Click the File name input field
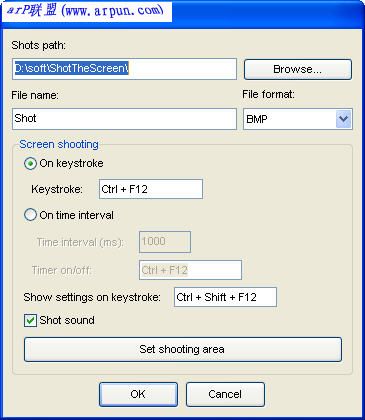 point(124,119)
